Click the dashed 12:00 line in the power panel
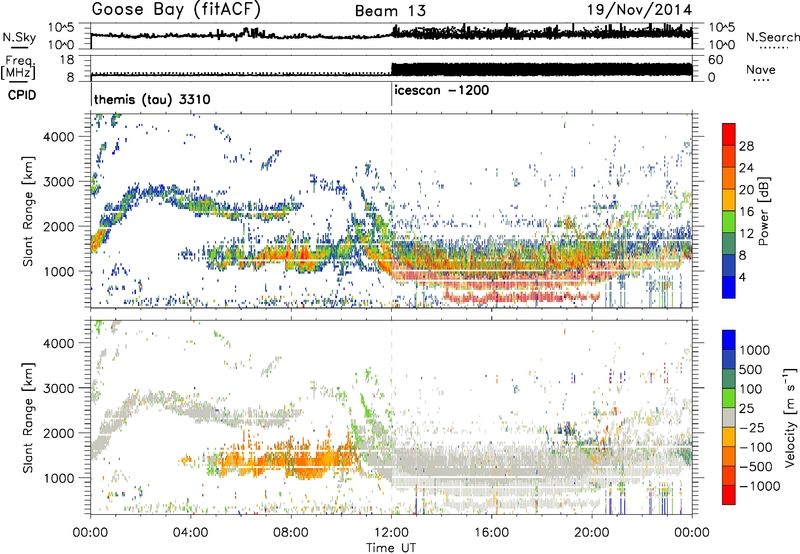The image size is (800, 554). tap(391, 210)
